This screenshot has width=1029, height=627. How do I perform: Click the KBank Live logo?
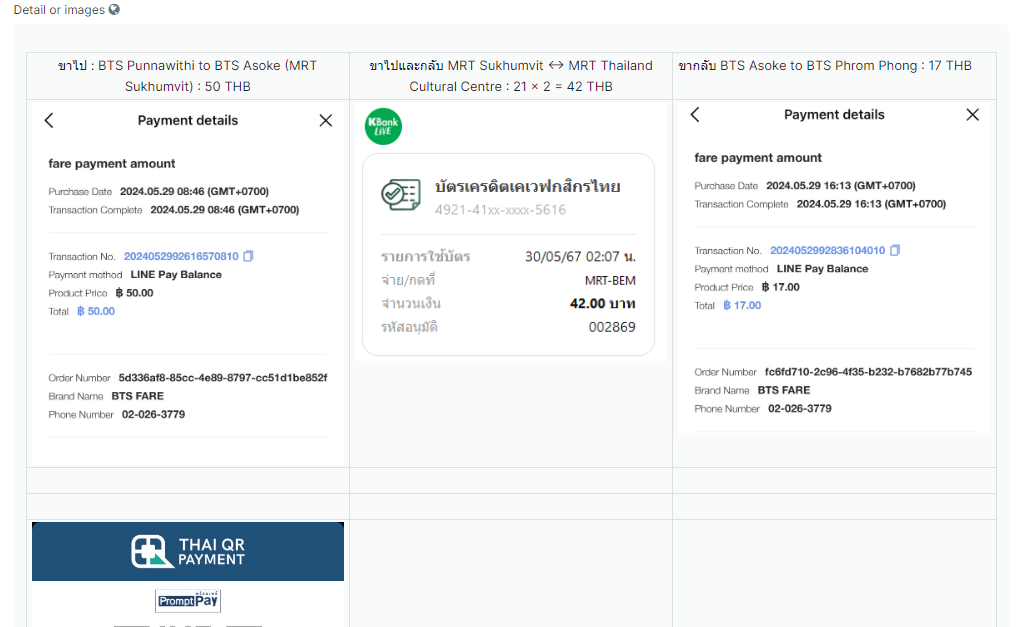383,126
